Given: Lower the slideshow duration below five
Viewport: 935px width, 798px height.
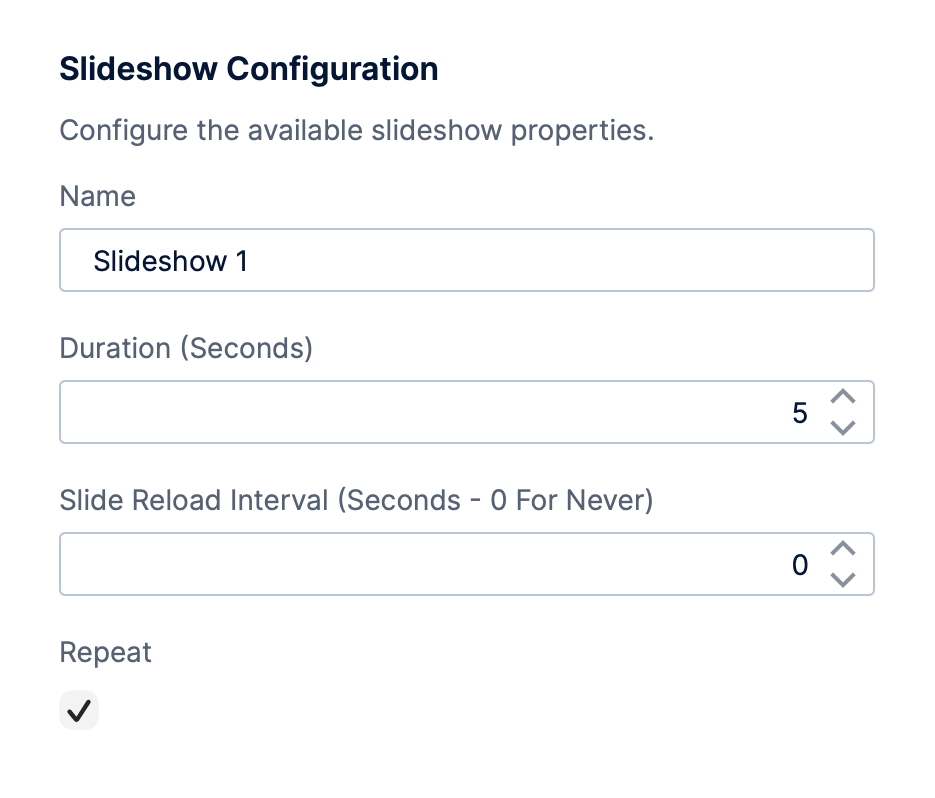Looking at the screenshot, I should [x=843, y=428].
